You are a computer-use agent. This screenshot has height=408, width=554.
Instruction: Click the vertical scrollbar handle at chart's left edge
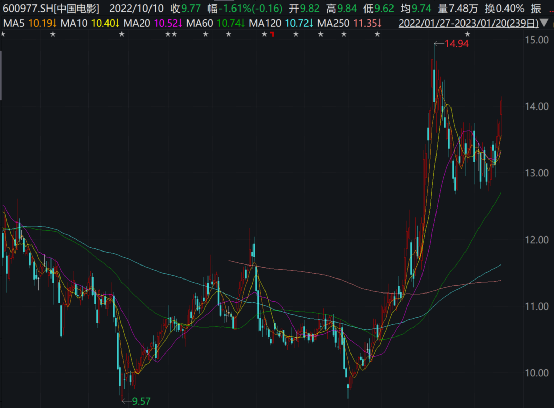1,76
